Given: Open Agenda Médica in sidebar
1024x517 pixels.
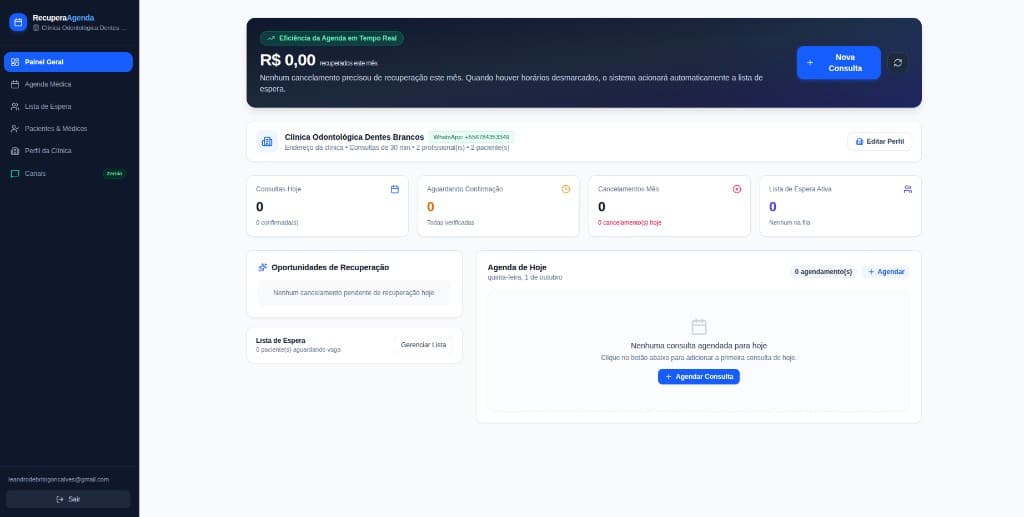Looking at the screenshot, I should click(x=69, y=84).
